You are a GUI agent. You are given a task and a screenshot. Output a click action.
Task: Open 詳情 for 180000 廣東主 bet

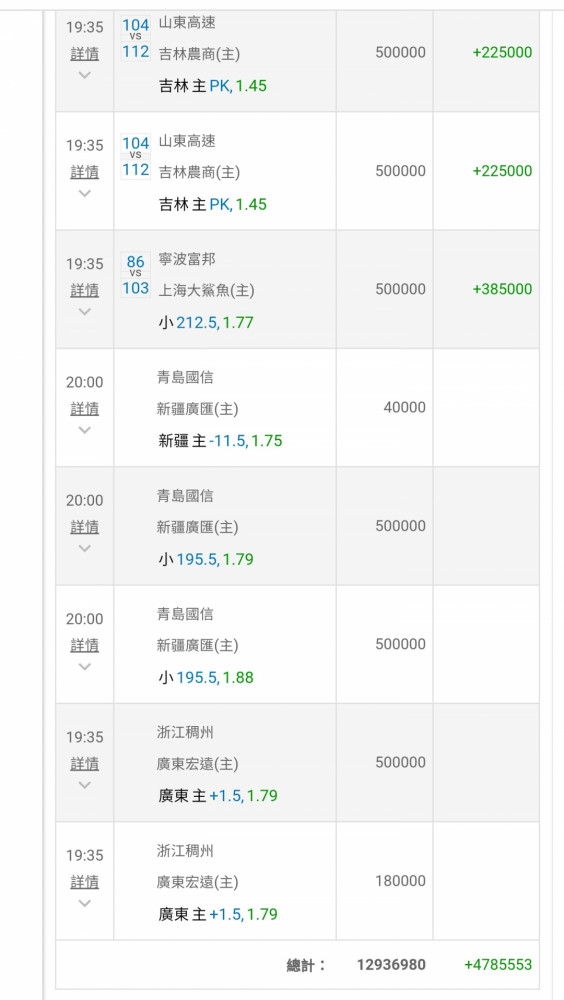point(85,882)
